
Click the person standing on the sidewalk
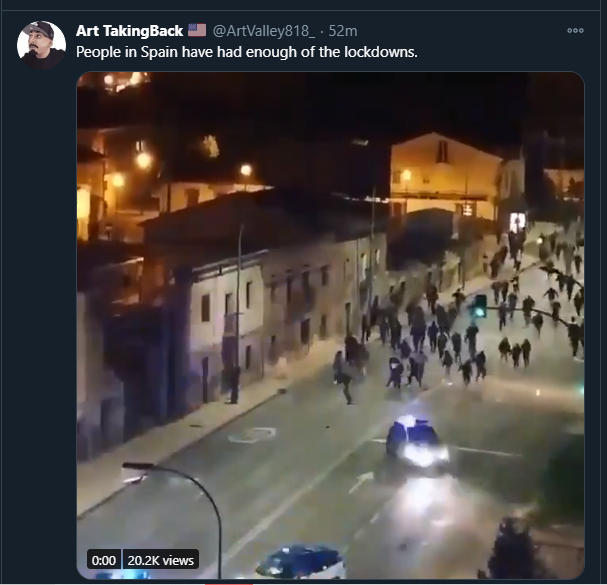(x=234, y=384)
